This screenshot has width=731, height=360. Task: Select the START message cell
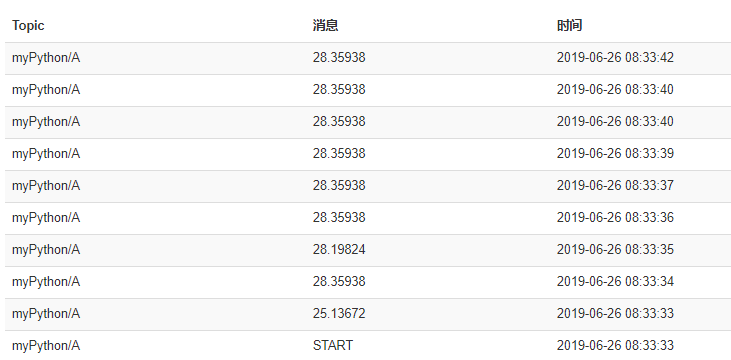pyautogui.click(x=333, y=346)
